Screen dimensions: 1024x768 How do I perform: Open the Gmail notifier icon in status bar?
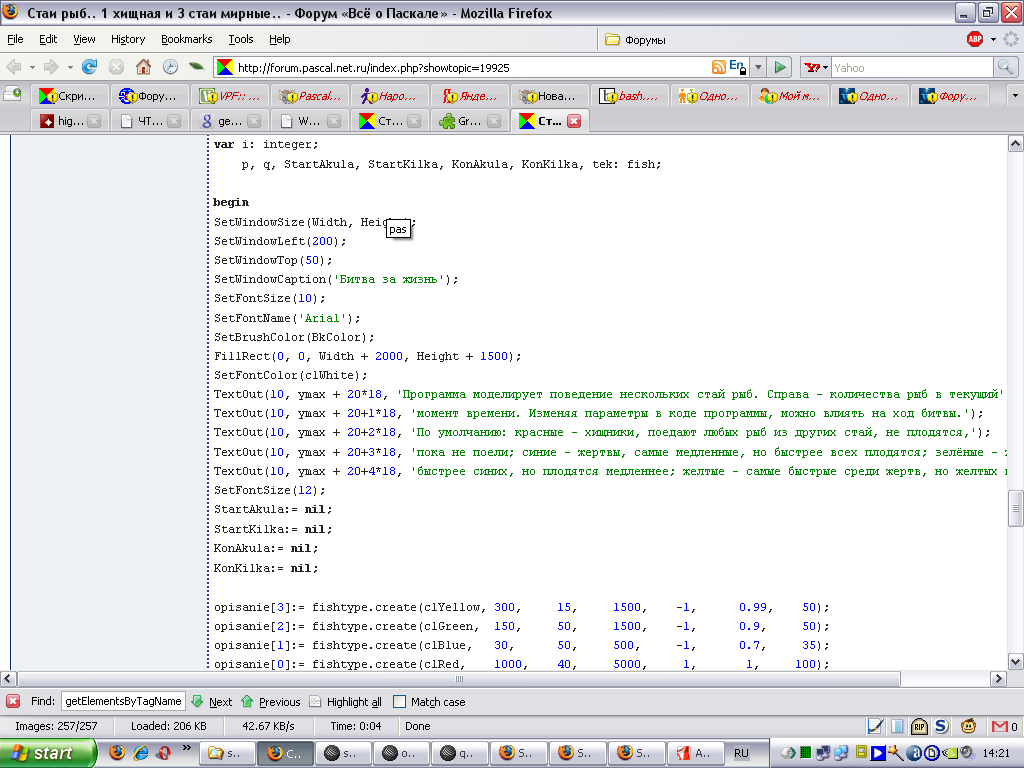coord(997,726)
